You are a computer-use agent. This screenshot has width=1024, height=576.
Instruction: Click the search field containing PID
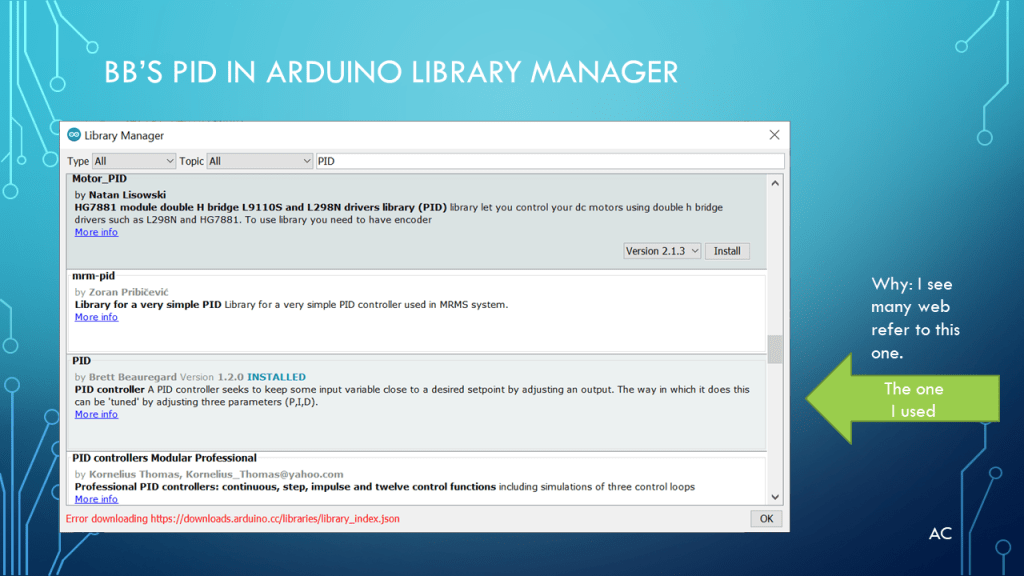548,161
